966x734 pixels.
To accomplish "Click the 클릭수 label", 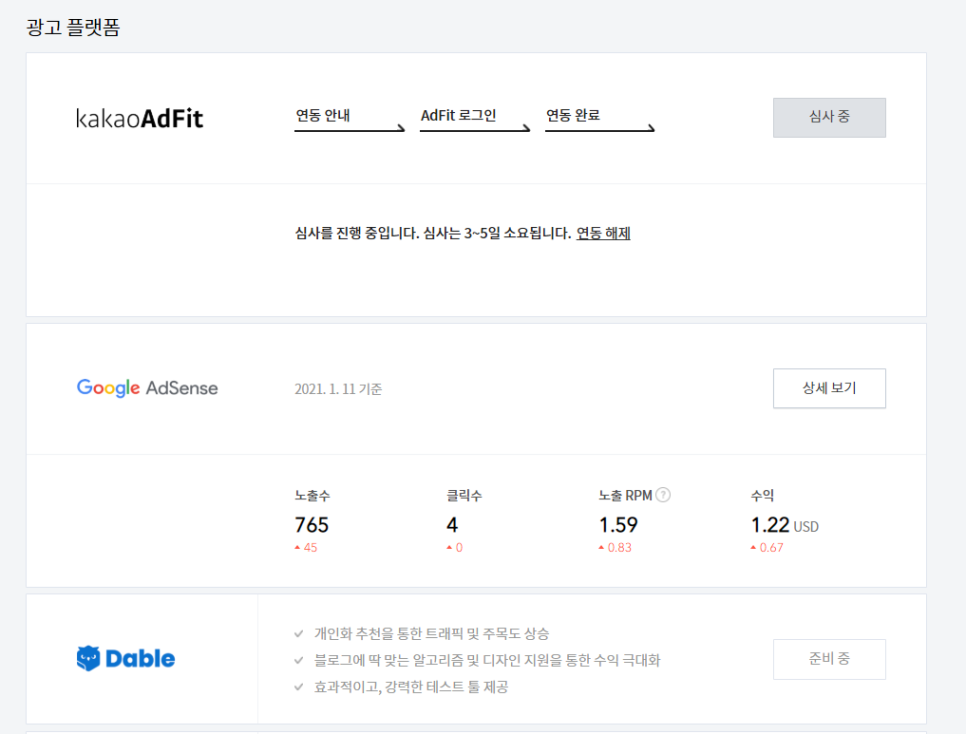I will [x=464, y=495].
